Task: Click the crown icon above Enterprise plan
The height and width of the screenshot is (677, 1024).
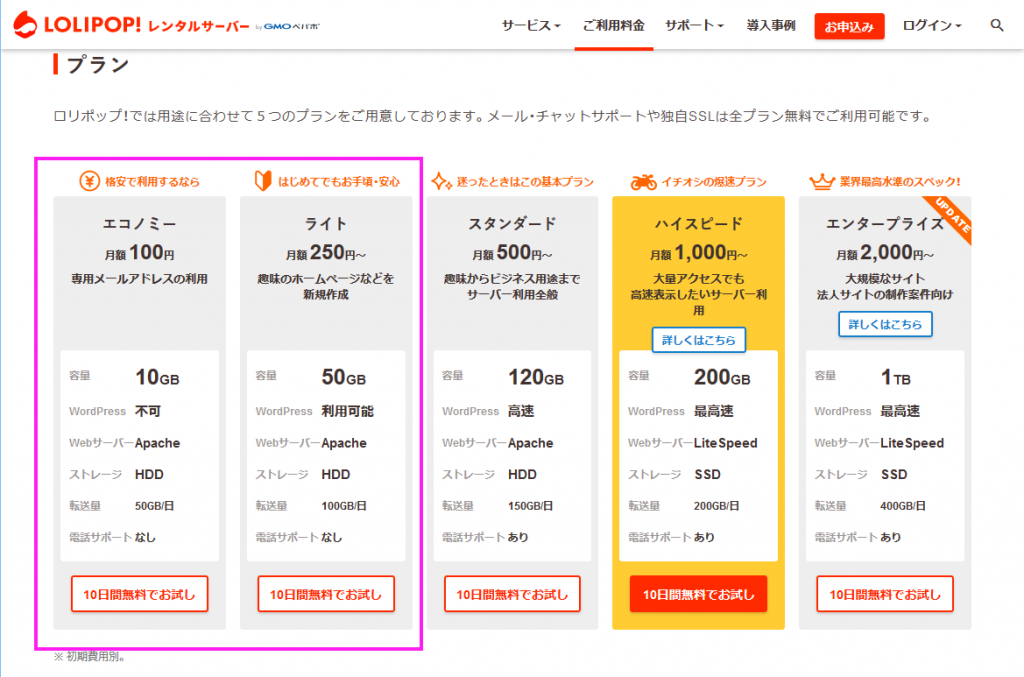Action: (x=820, y=181)
